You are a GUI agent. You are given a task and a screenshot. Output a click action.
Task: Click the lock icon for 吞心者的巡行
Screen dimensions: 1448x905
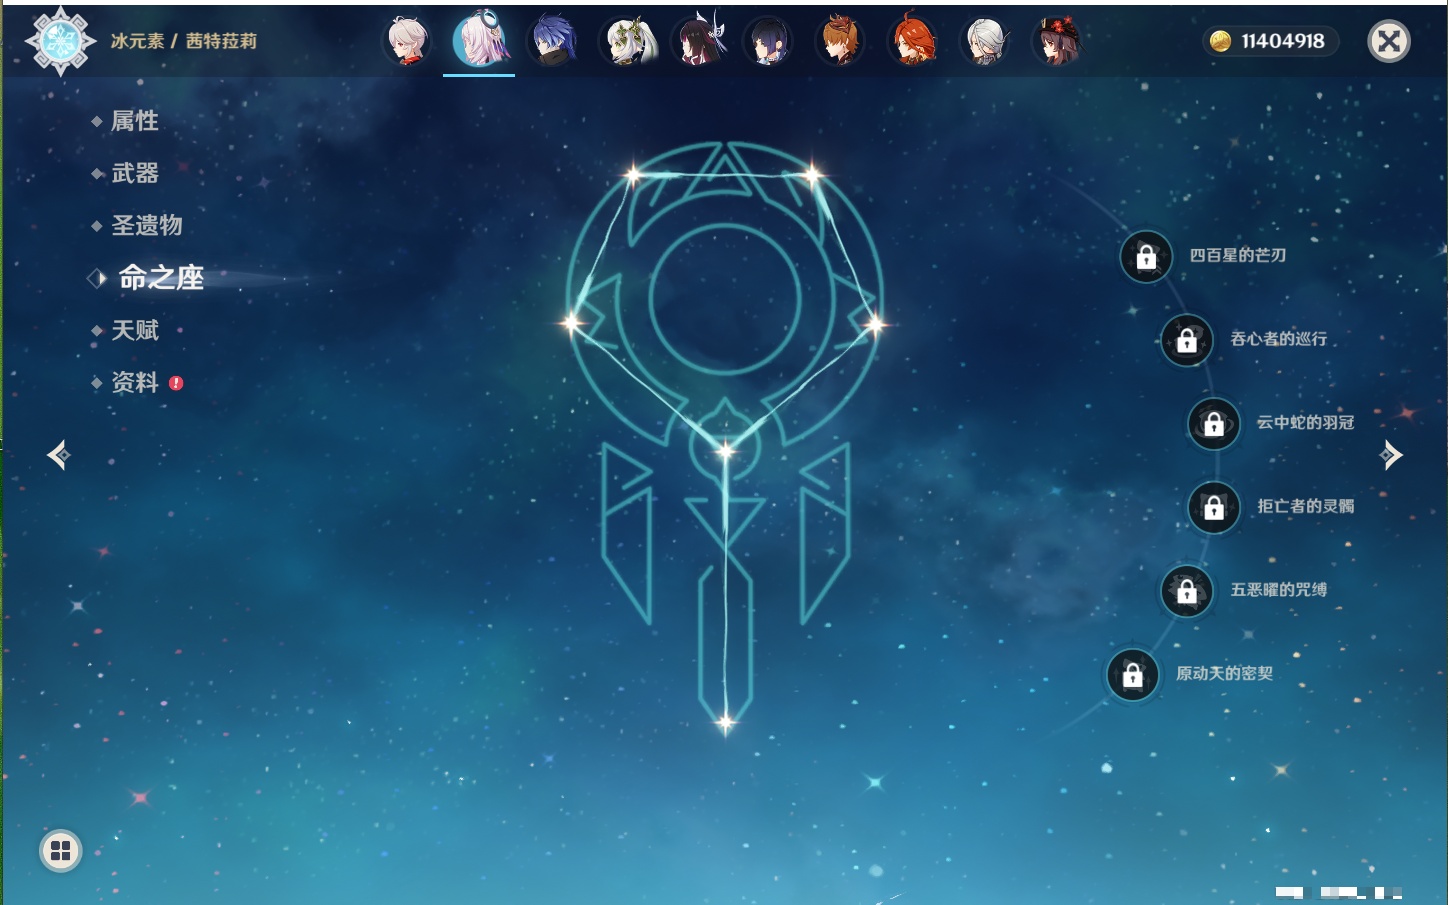[x=1187, y=340]
